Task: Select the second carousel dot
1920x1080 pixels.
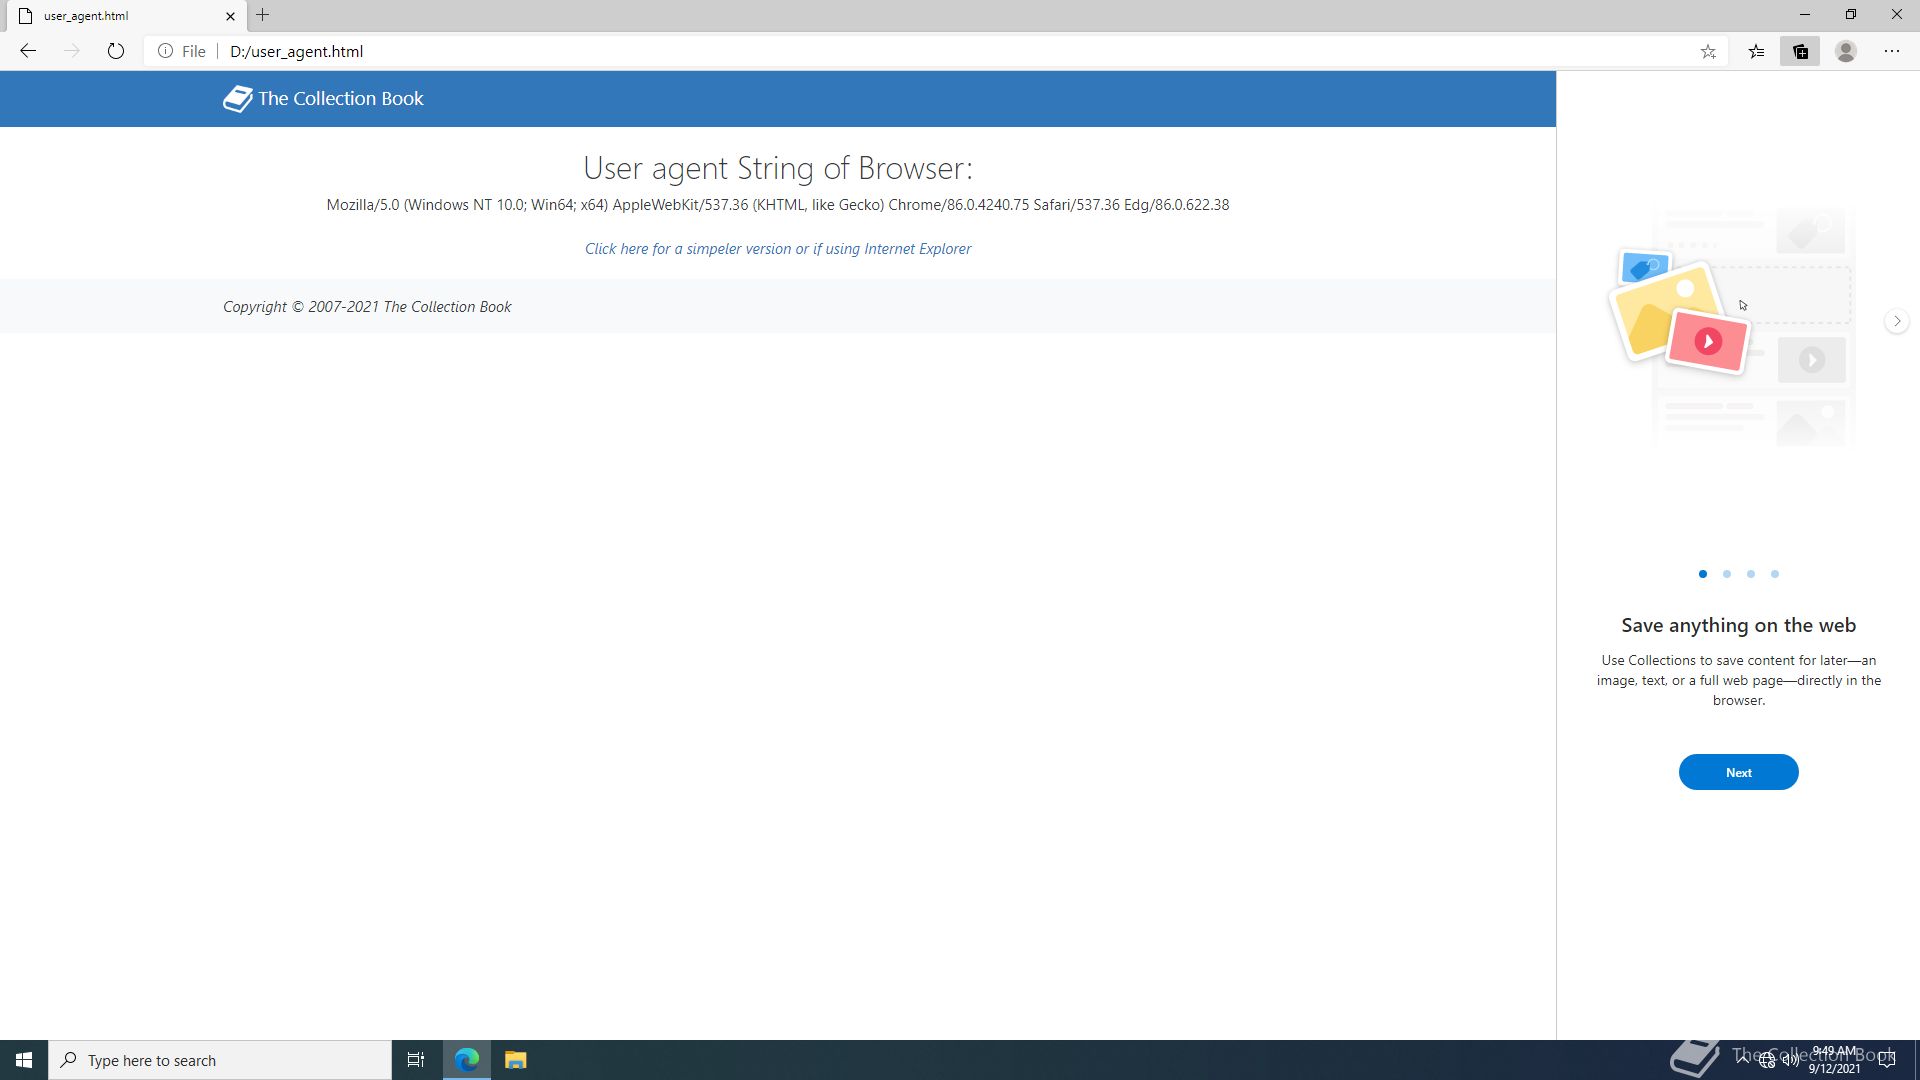Action: click(1727, 574)
